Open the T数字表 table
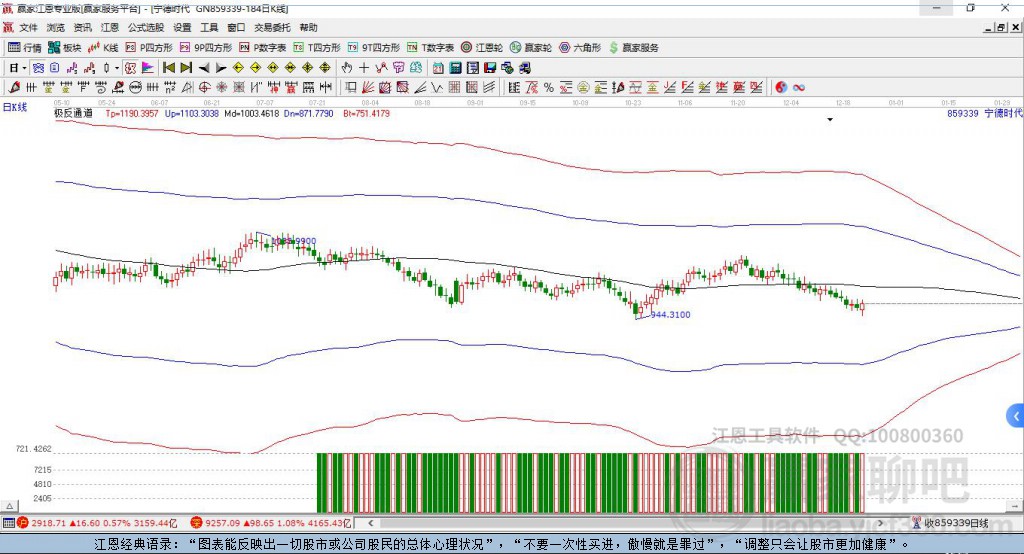Screen dimensions: 1024x554 430,48
